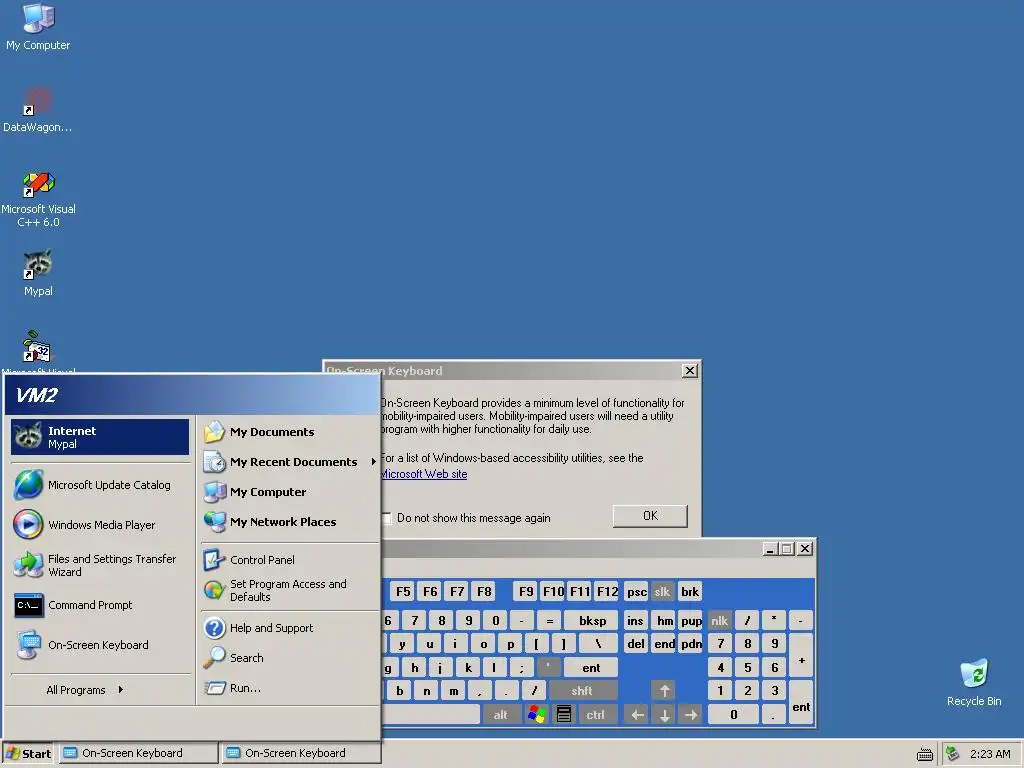Click the pup page up key
Viewport: 1024px width, 768px height.
point(692,620)
